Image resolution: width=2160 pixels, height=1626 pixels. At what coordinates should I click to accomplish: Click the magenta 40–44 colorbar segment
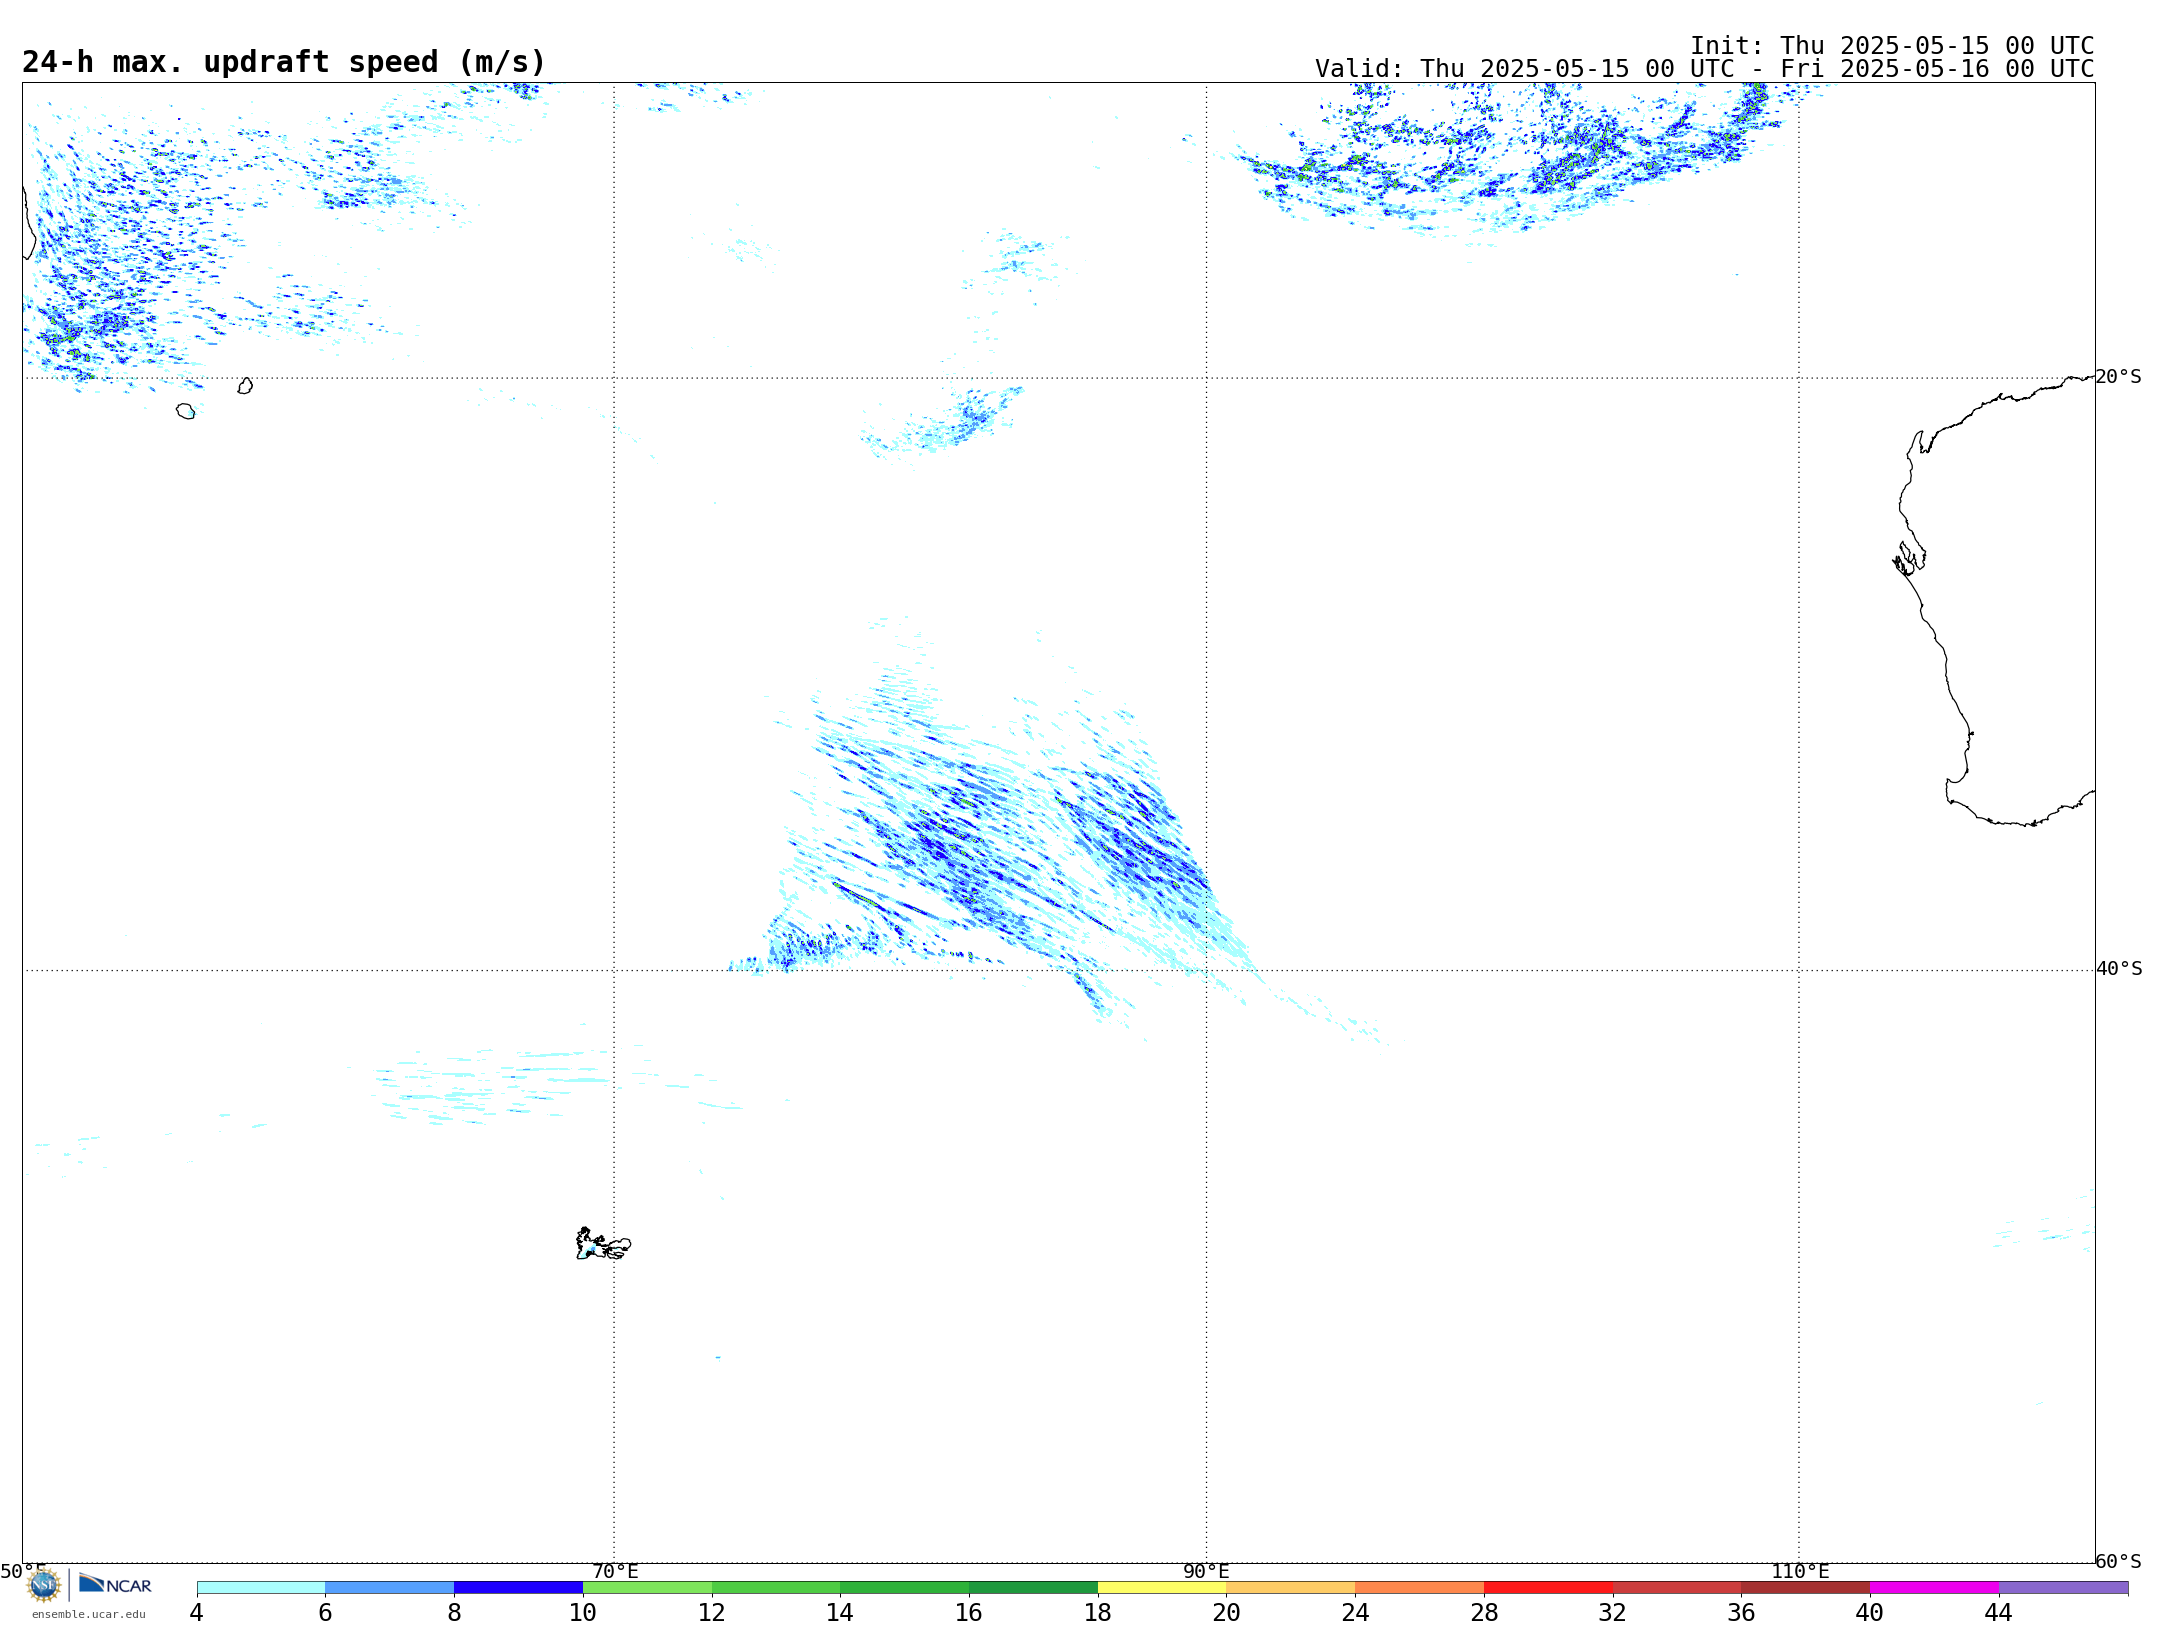1935,1587
